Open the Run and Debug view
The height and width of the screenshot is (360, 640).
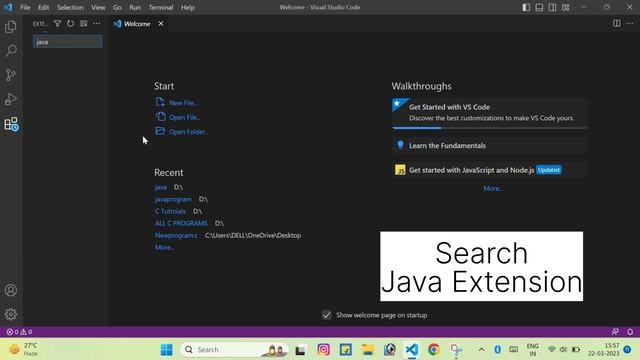point(11,99)
